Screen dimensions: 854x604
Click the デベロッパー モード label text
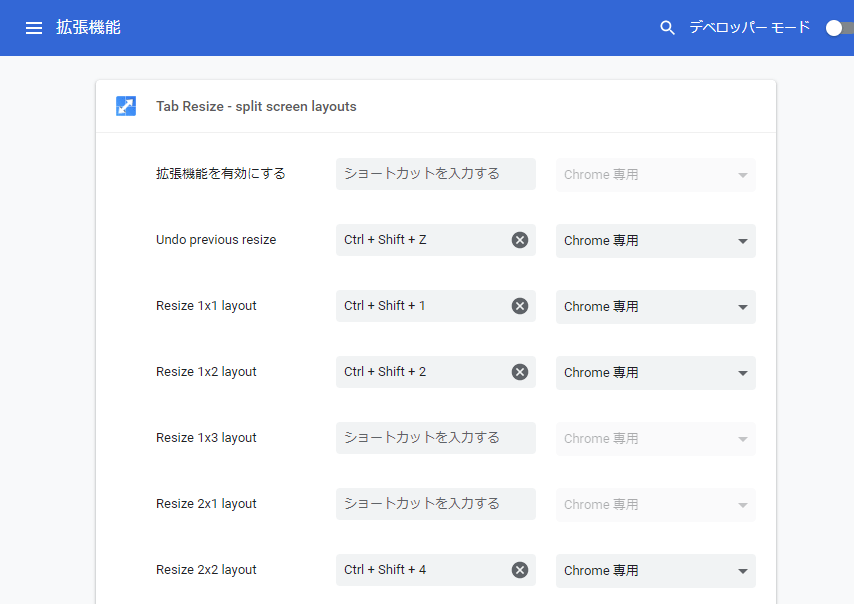point(749,27)
